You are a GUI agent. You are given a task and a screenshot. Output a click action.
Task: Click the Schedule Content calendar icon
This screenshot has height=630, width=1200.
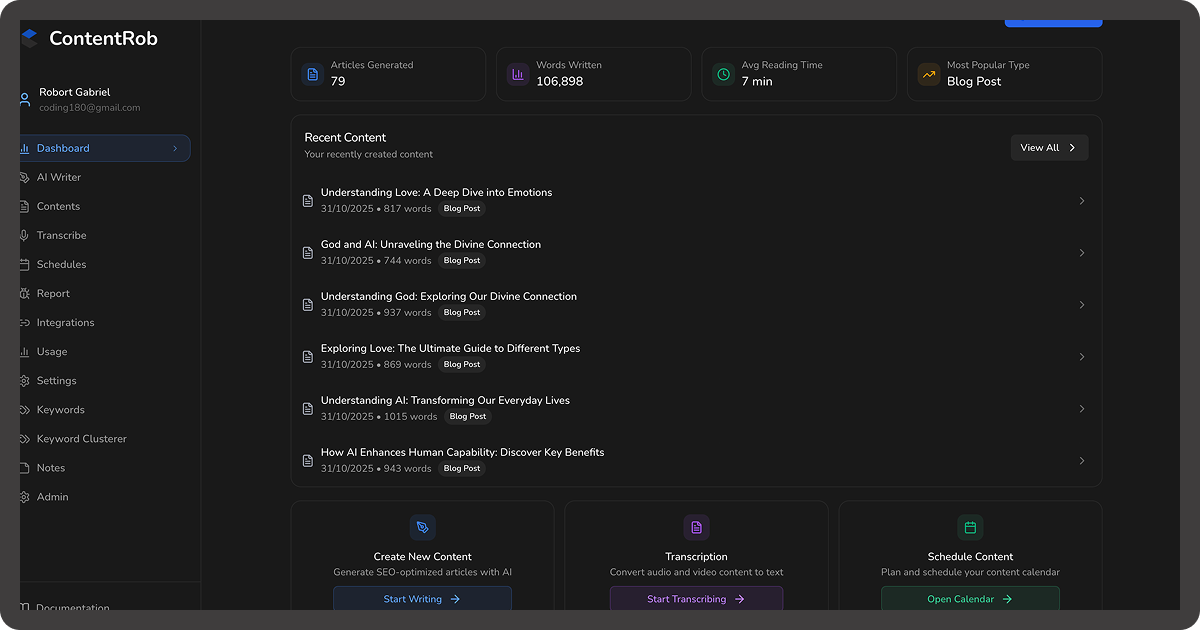click(970, 527)
